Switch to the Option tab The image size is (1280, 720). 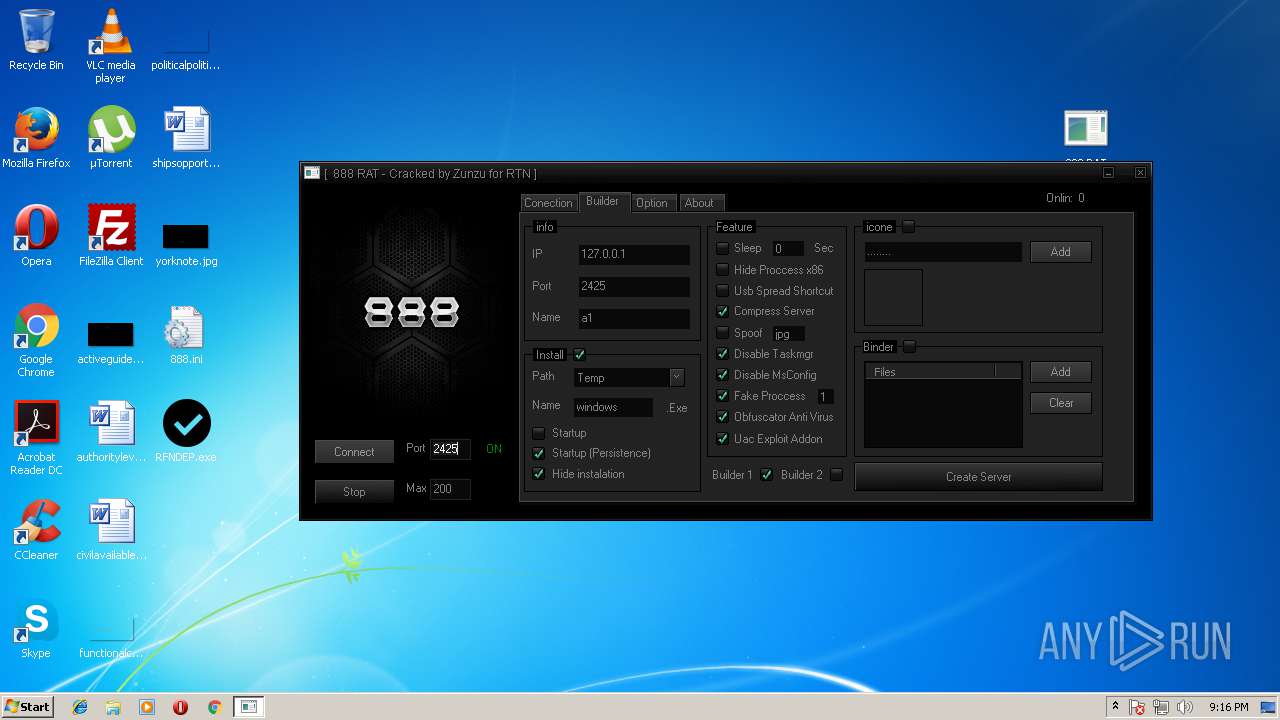click(x=652, y=203)
